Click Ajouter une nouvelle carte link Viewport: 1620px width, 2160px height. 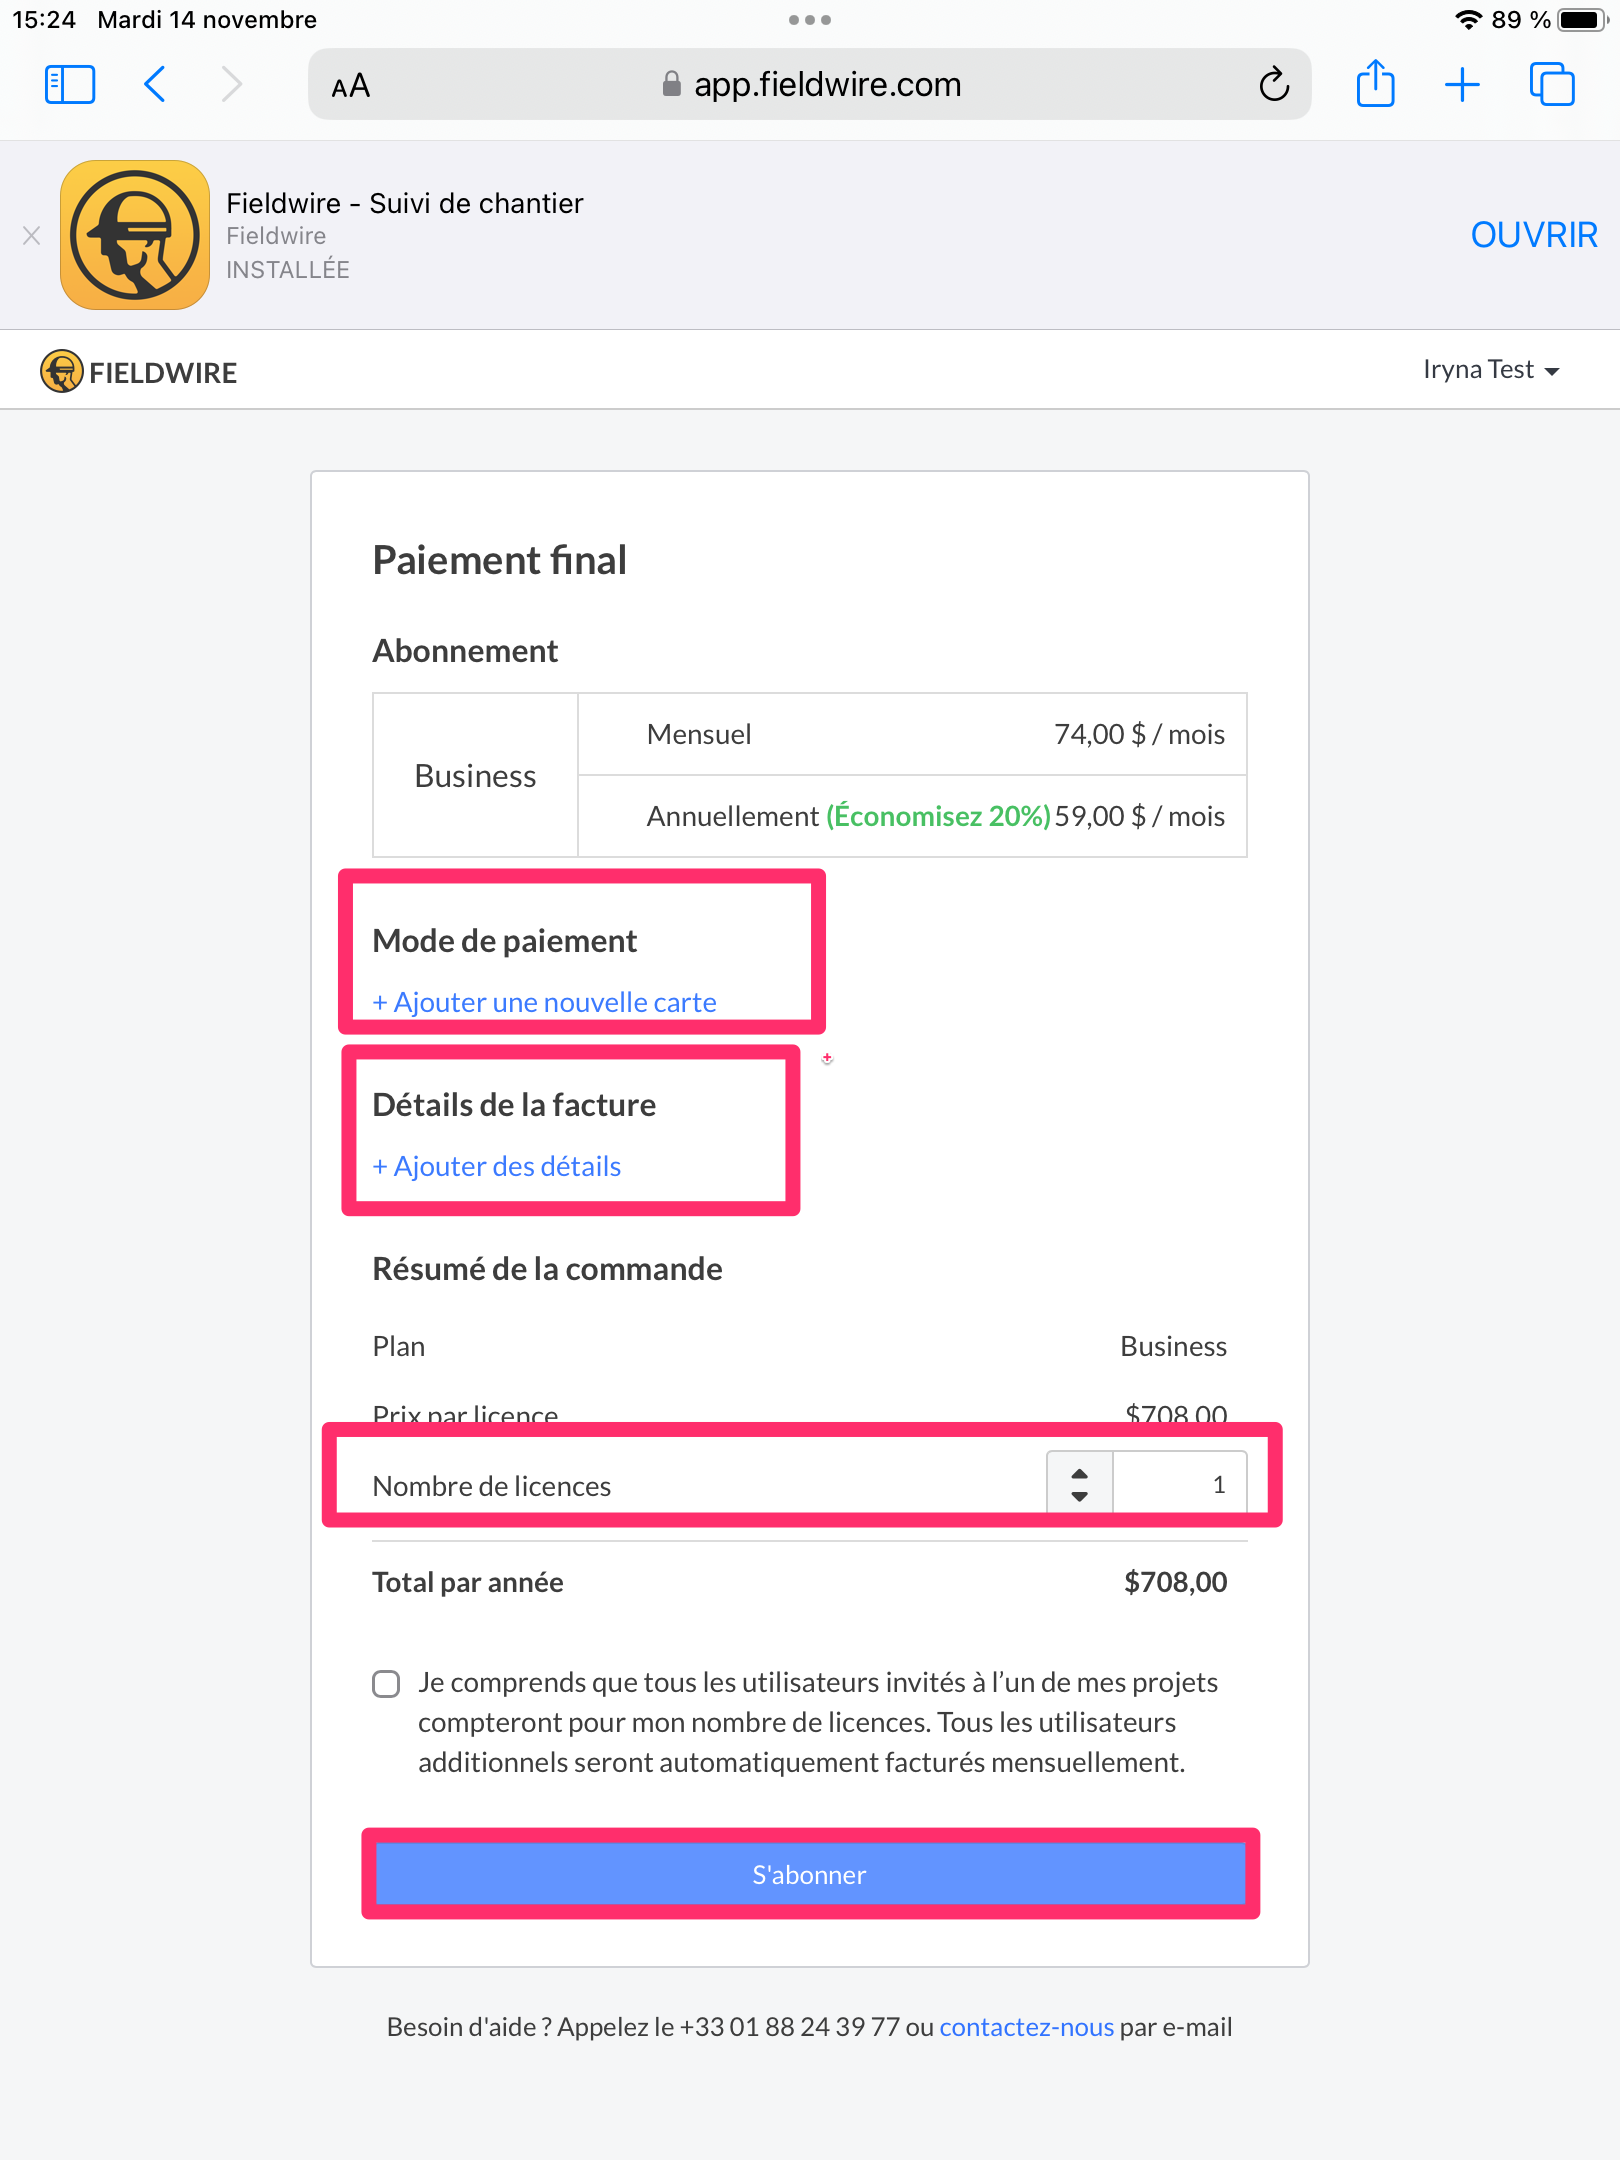click(545, 1002)
